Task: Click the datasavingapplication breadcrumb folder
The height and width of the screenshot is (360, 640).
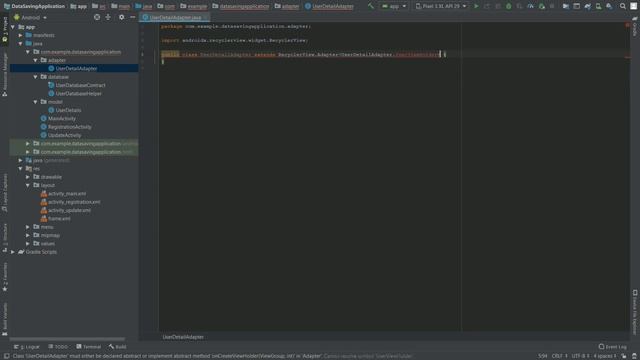Action: [241, 6]
